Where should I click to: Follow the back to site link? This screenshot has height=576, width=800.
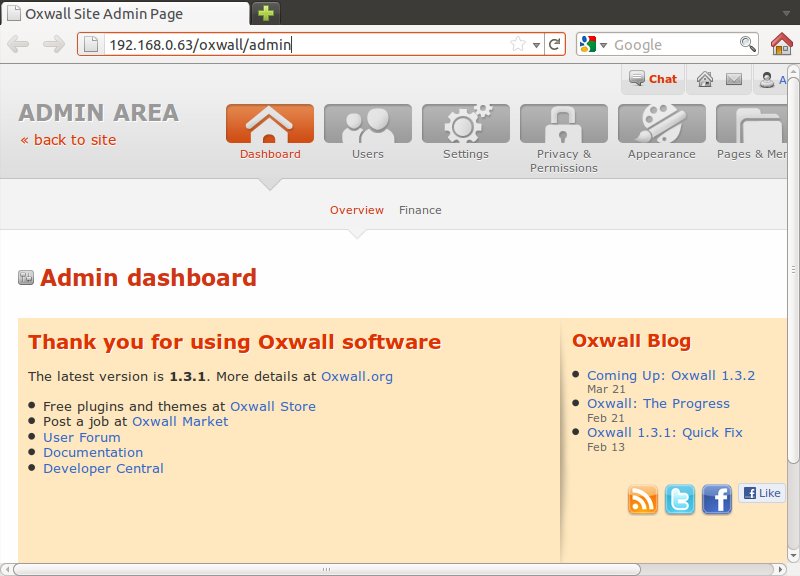(x=68, y=140)
